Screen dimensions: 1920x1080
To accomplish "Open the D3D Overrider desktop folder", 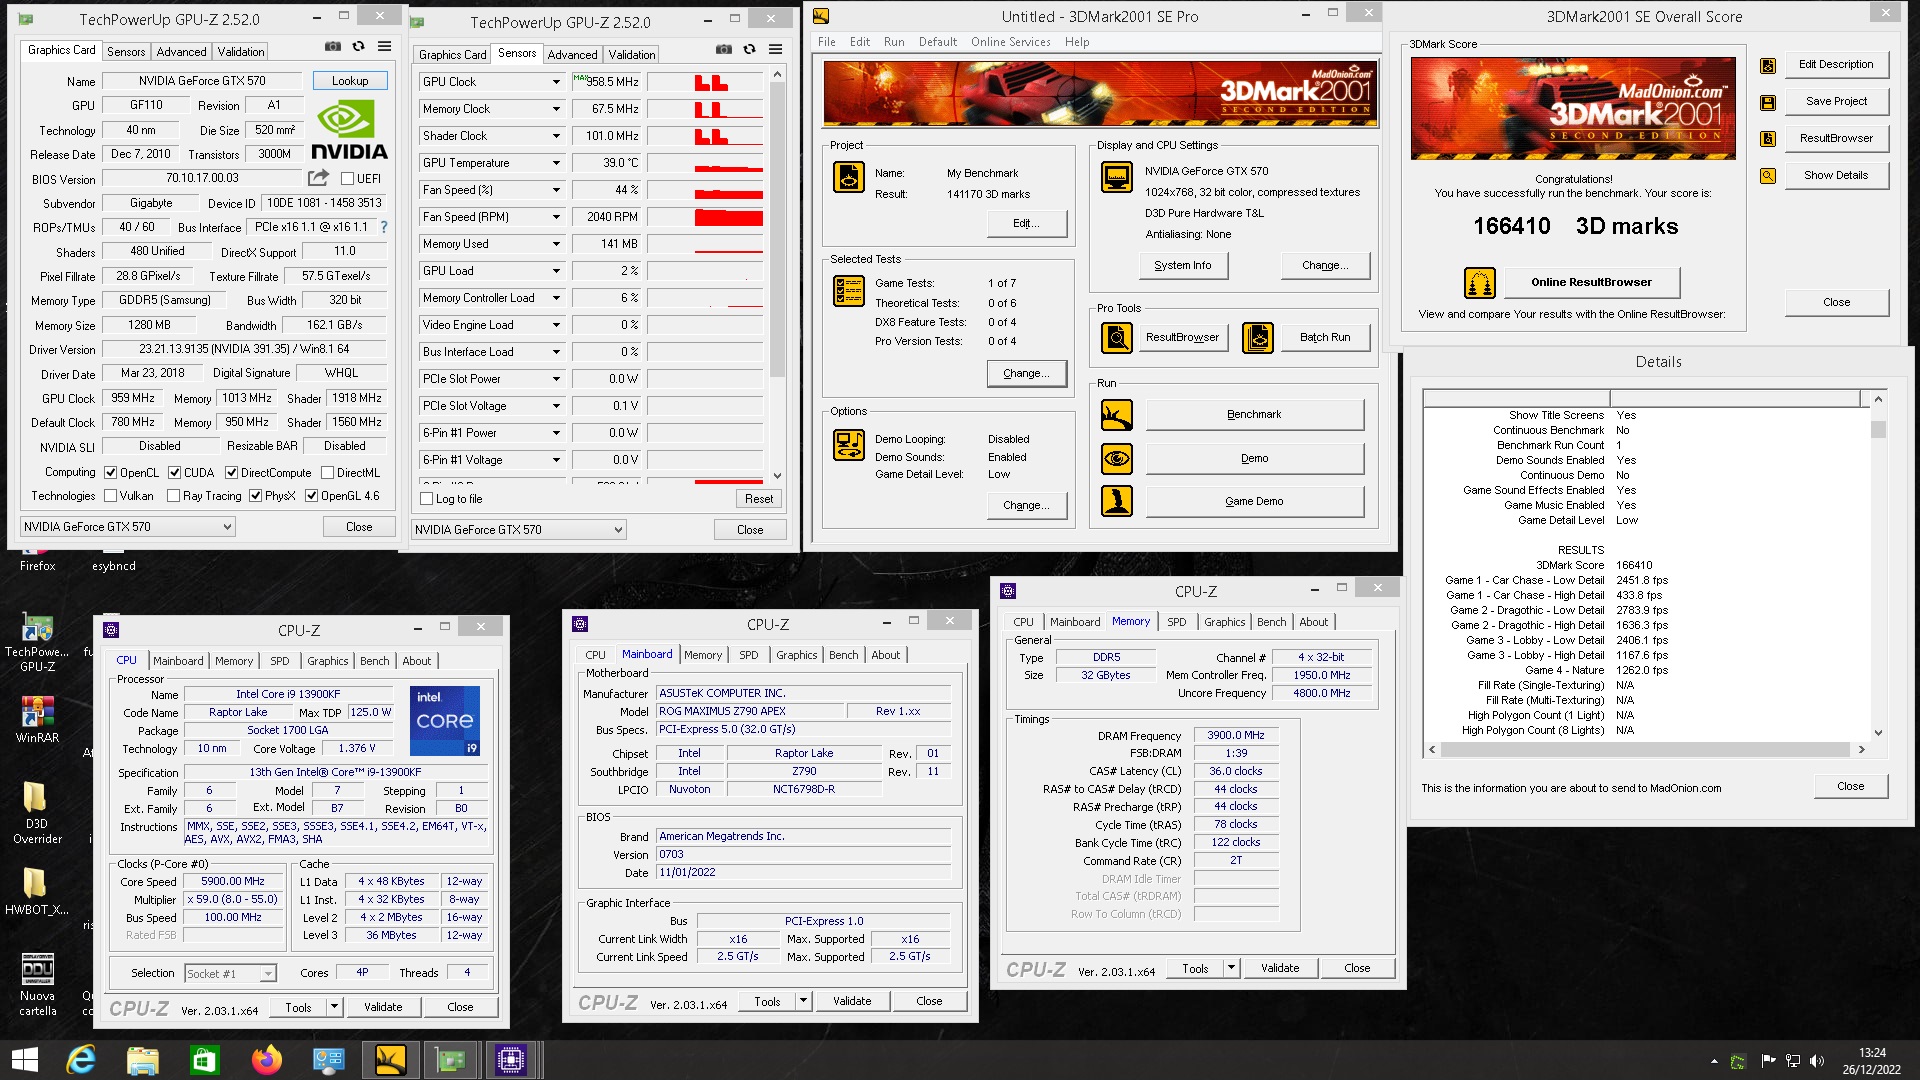I will point(37,812).
